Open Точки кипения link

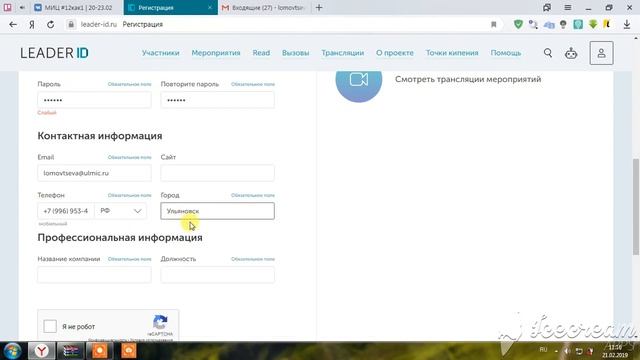click(x=452, y=53)
